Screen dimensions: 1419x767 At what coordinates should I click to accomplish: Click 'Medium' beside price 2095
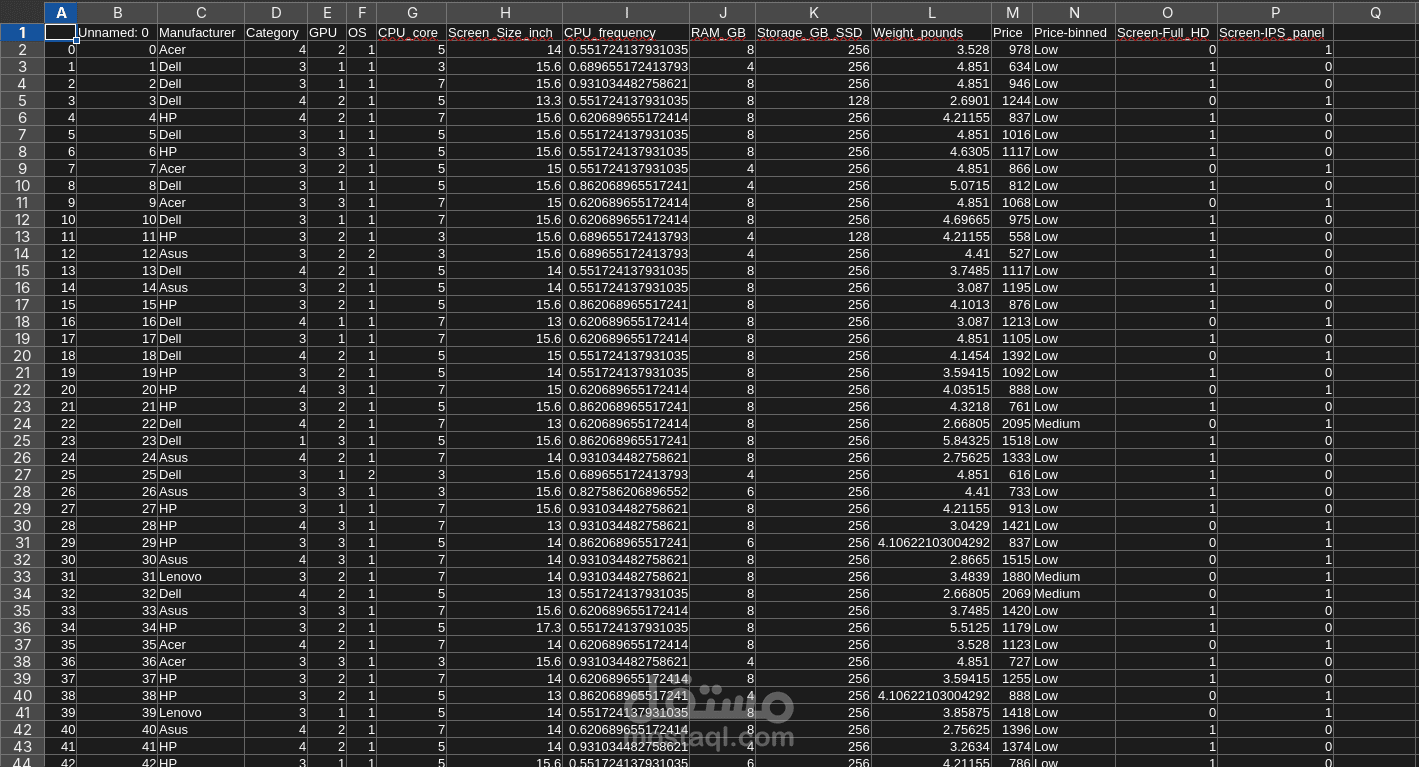[x=1074, y=423]
